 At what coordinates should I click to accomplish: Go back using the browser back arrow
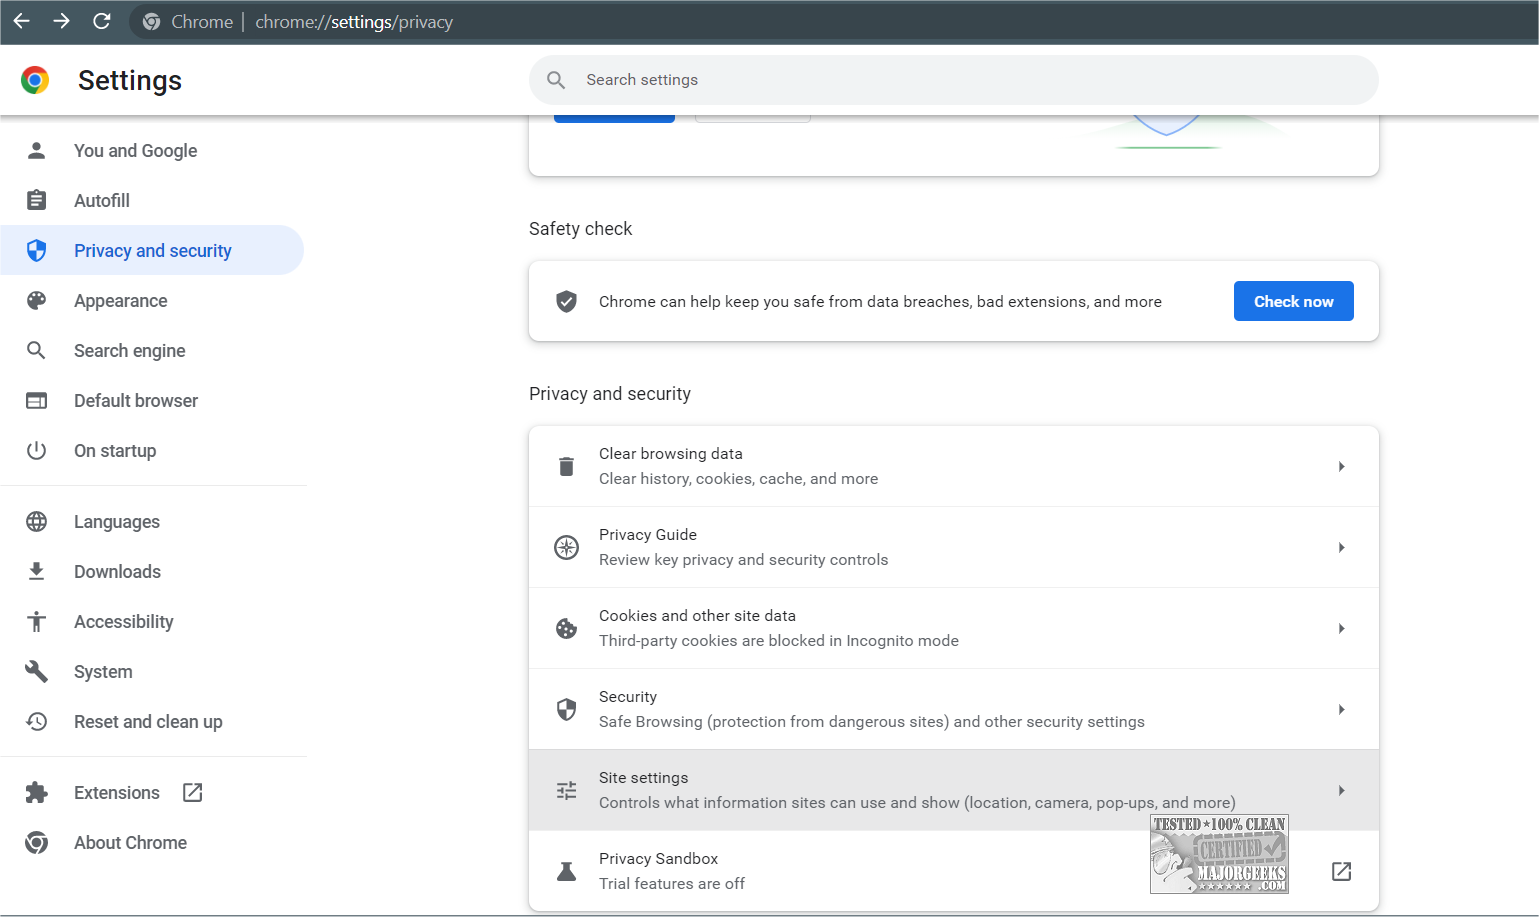pos(21,21)
